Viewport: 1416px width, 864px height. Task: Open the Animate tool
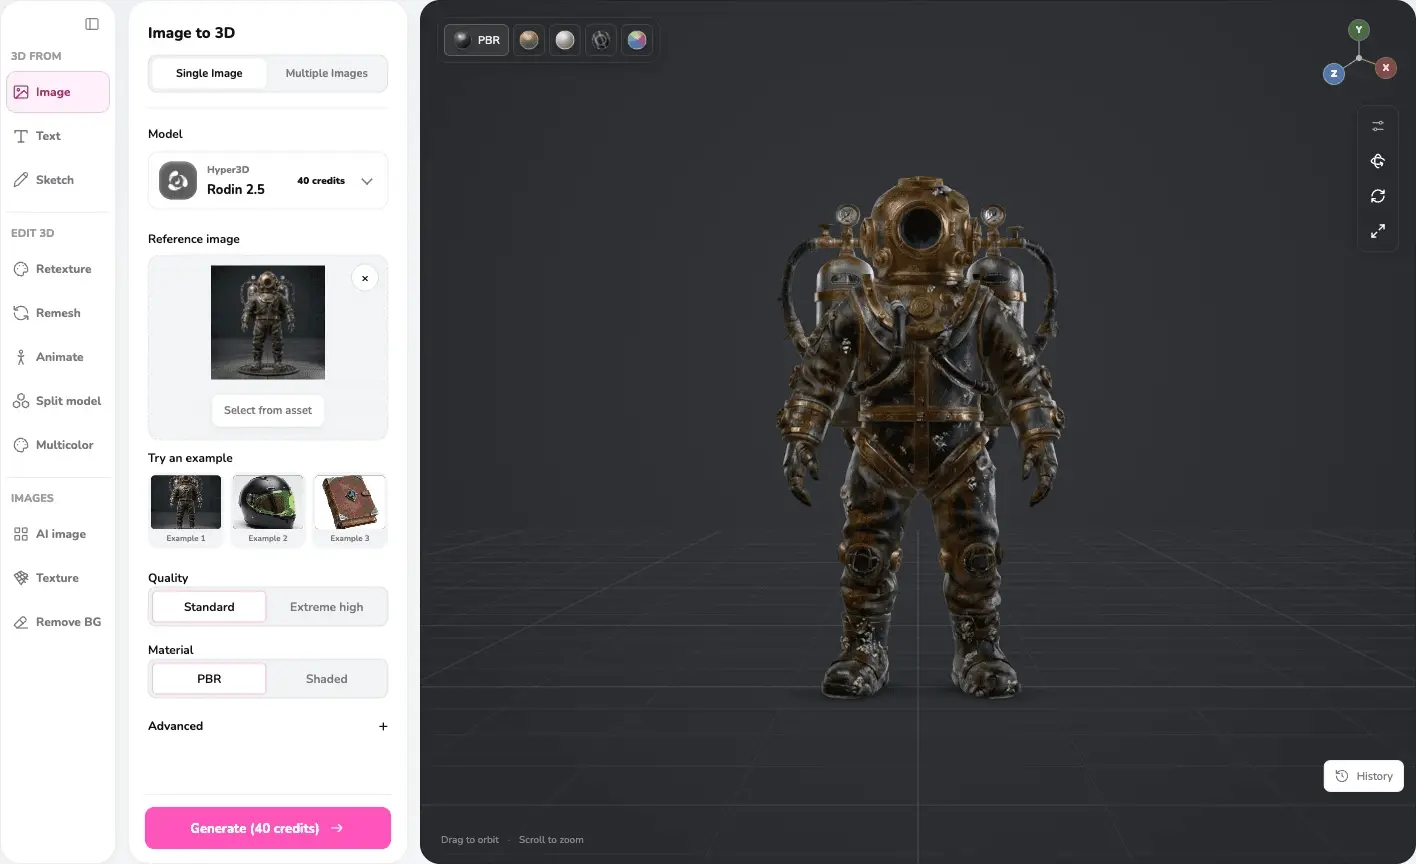(x=58, y=357)
